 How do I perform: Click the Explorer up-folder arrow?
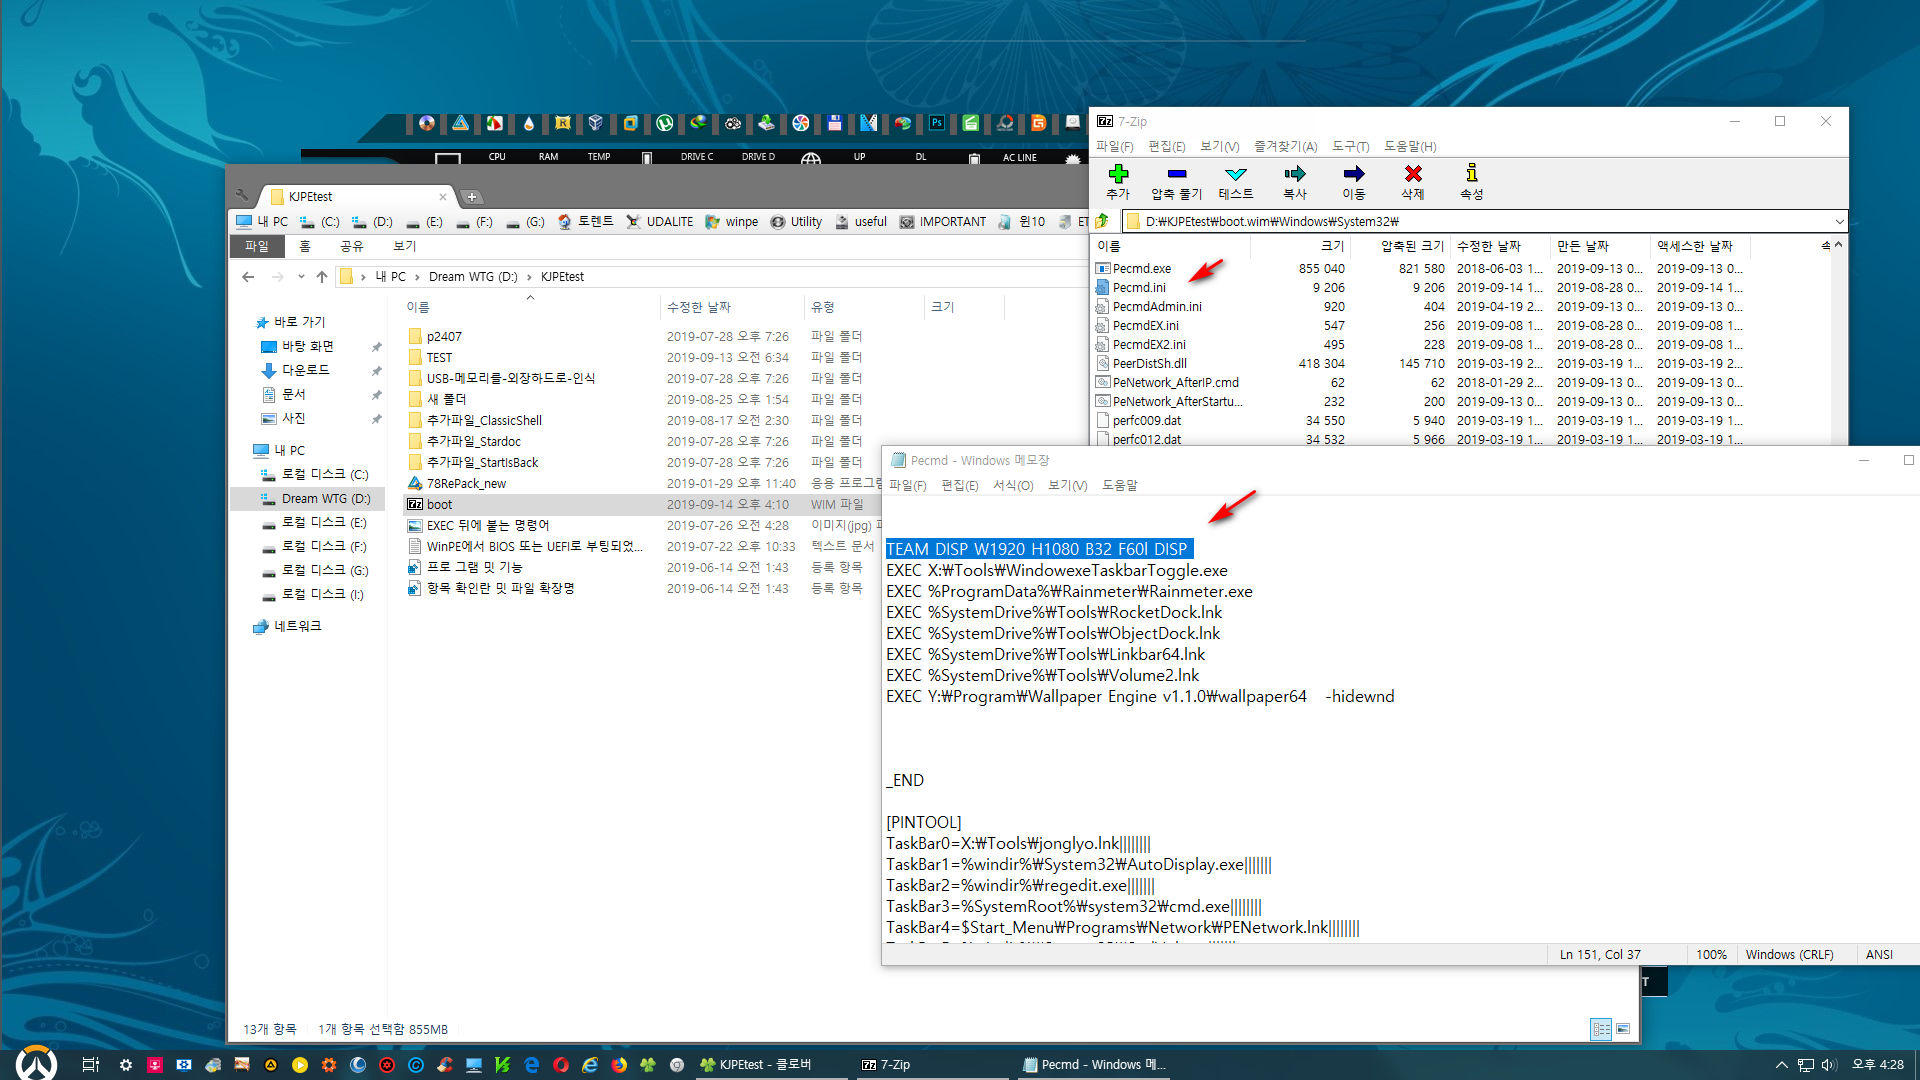pos(322,277)
